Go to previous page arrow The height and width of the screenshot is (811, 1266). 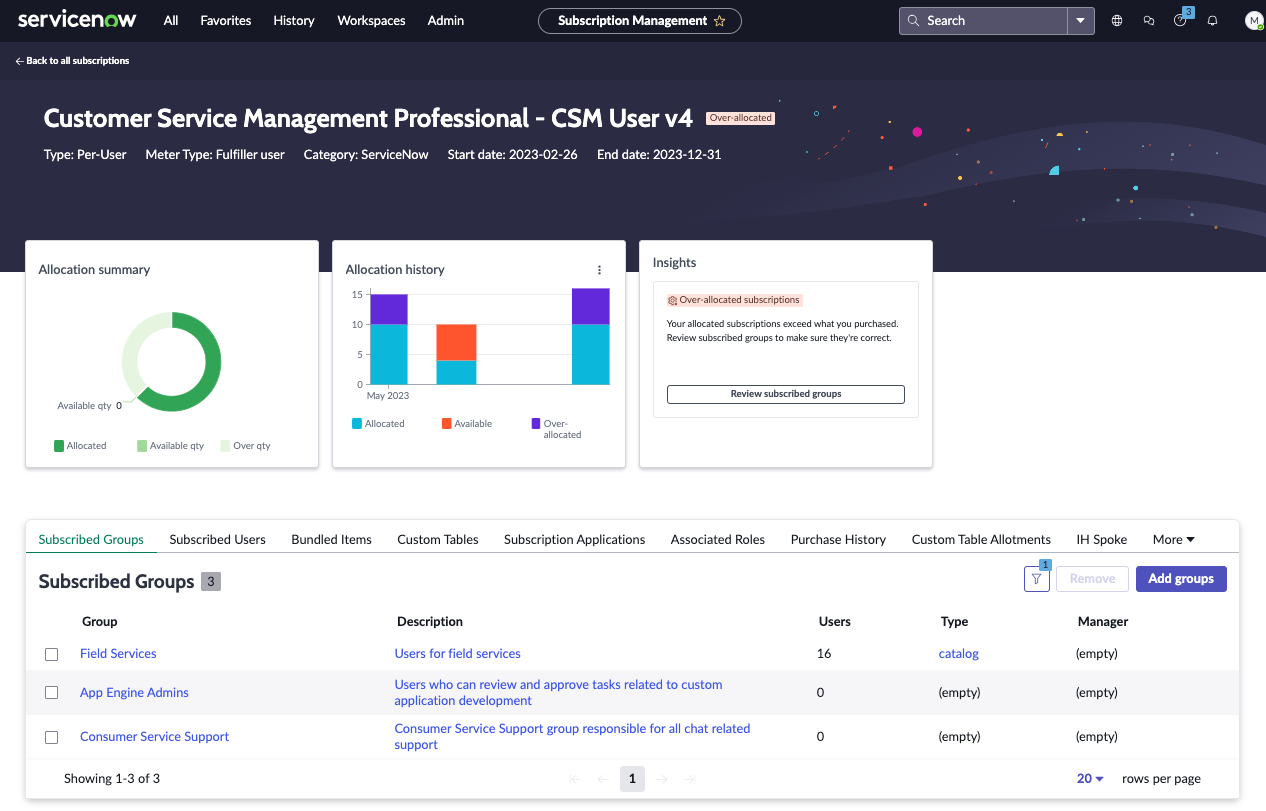point(603,779)
